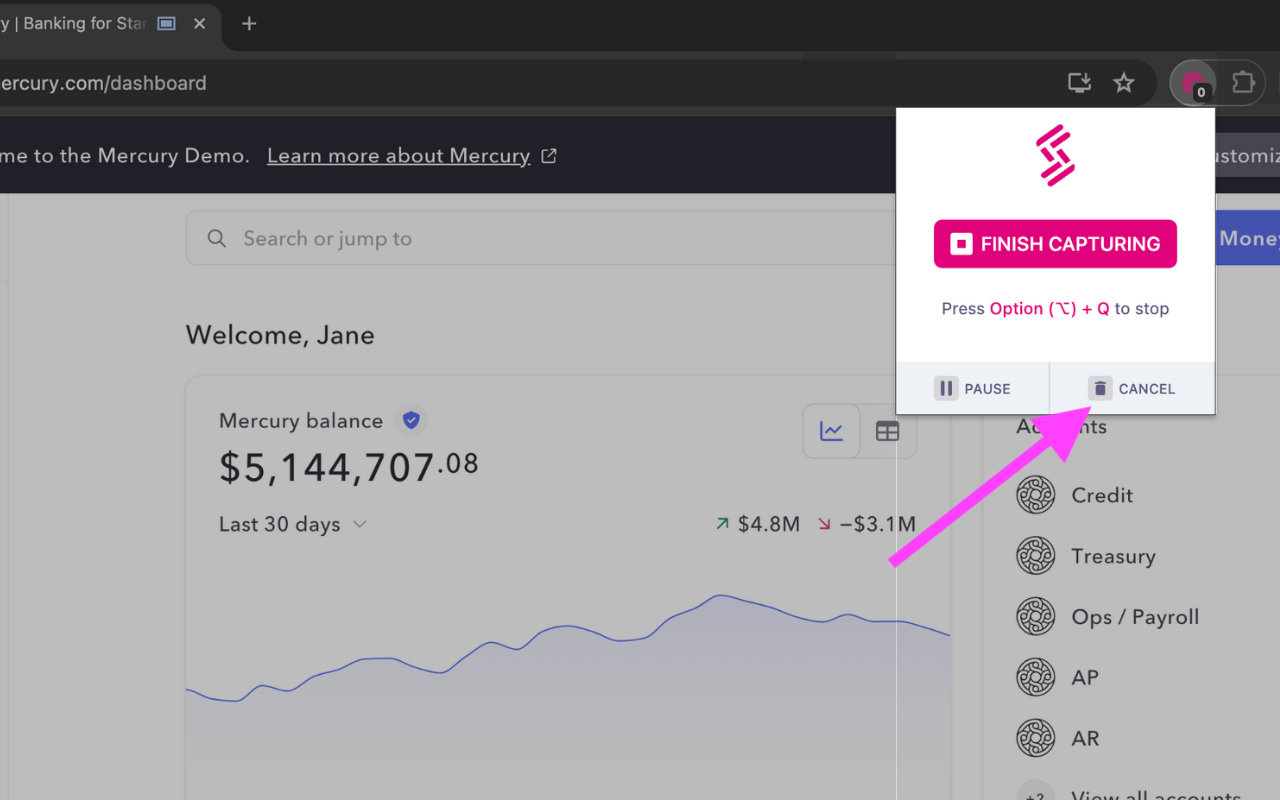The width and height of the screenshot is (1280, 800).
Task: Click the Credit account icon
Action: pos(1036,495)
